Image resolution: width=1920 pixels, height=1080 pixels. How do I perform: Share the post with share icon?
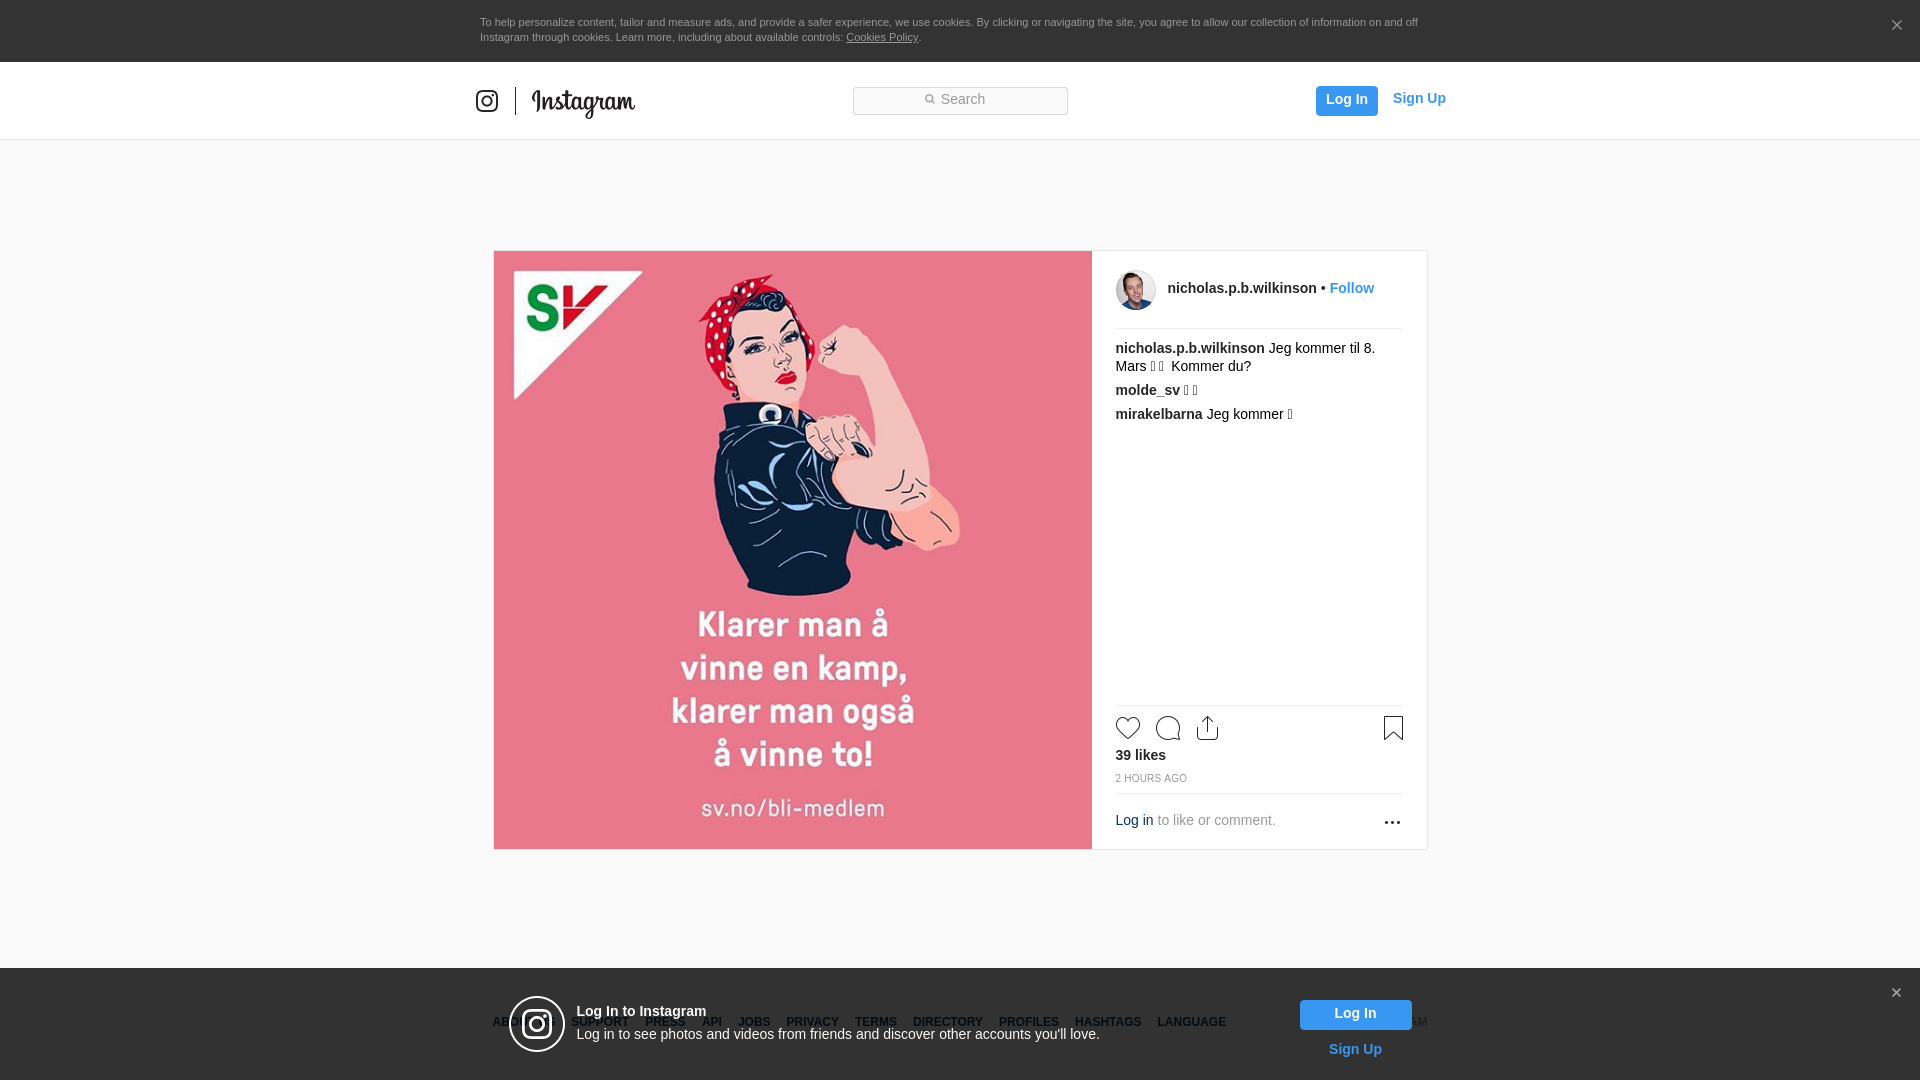pos(1207,728)
